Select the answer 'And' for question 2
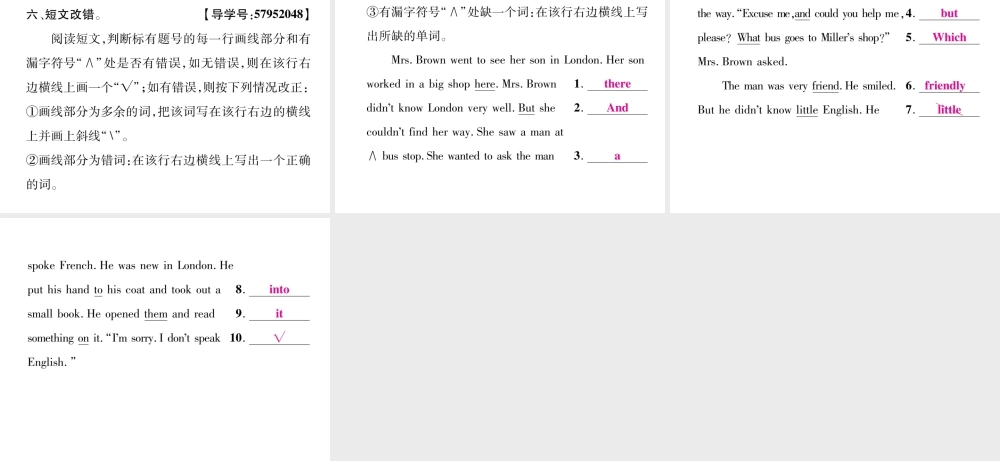Screen dimensions: 1000x461 (617, 108)
